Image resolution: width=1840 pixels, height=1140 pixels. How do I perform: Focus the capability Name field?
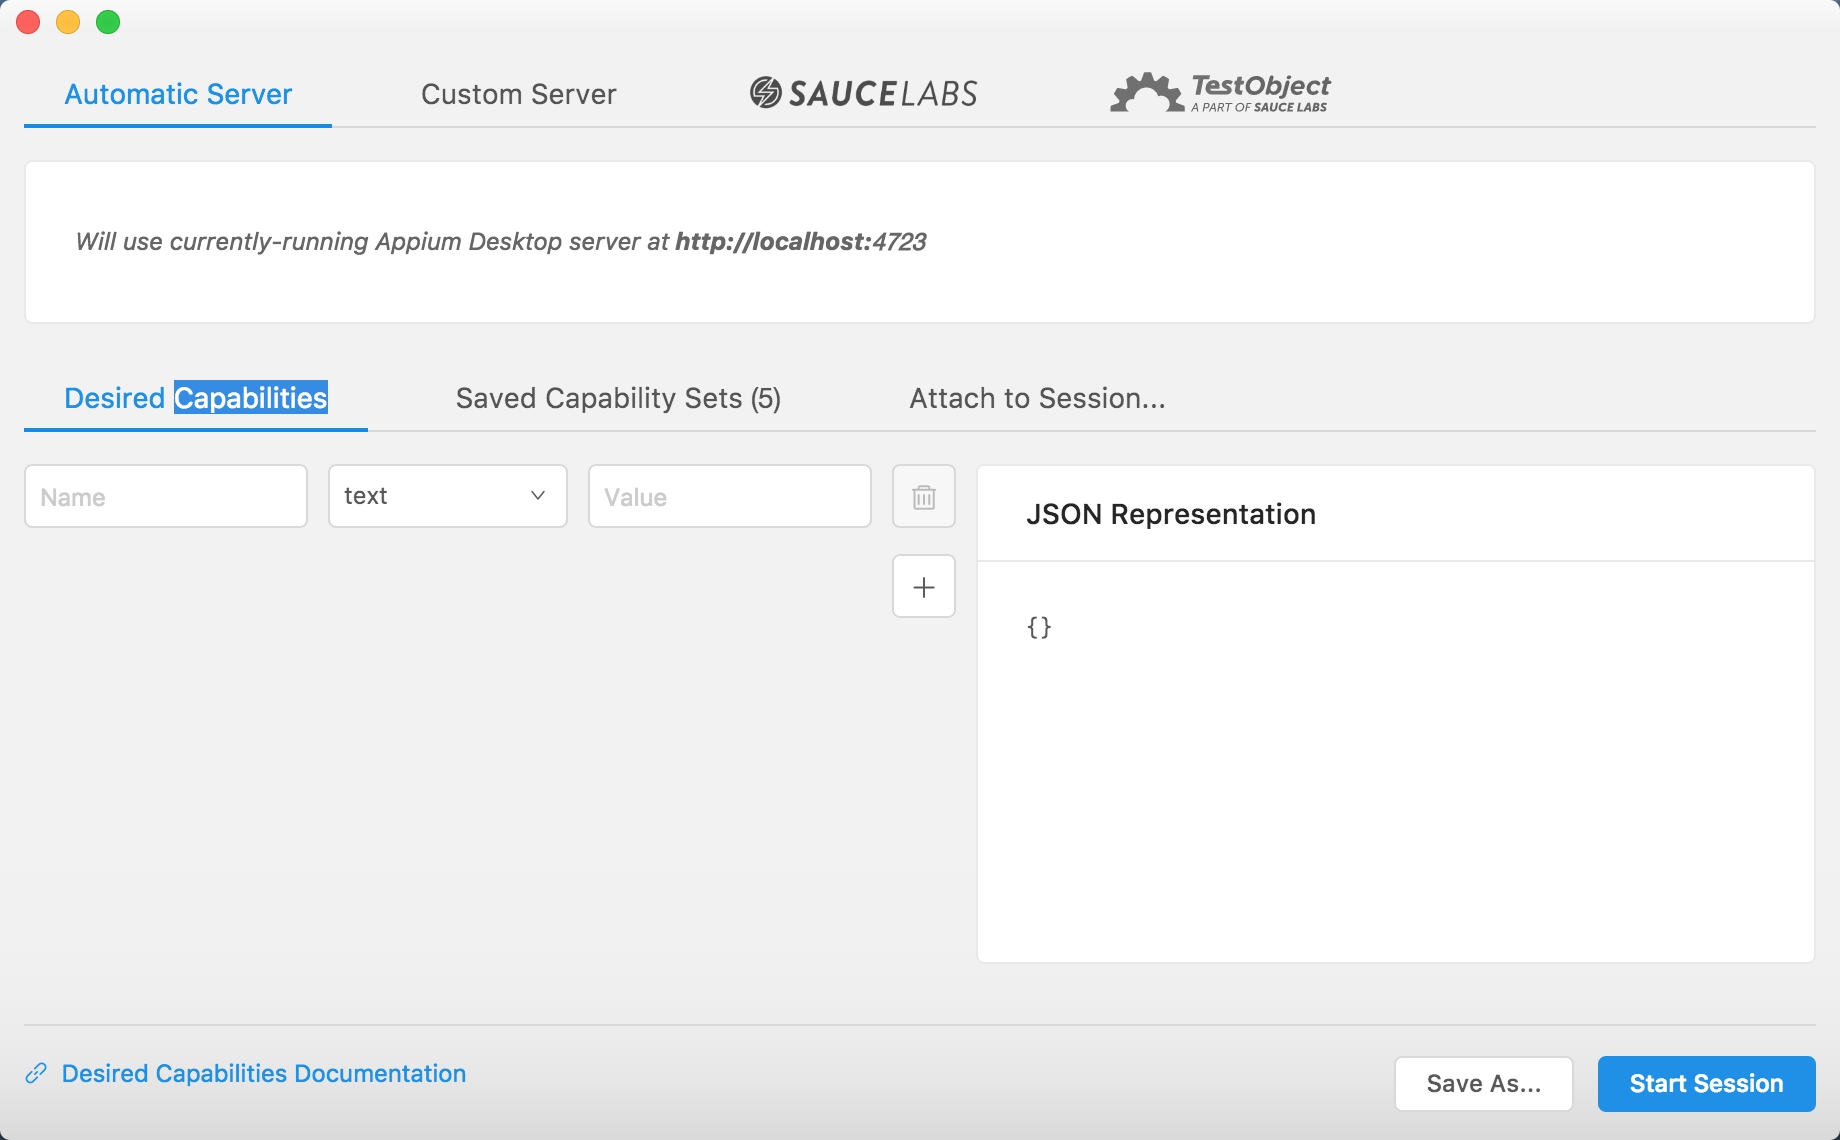tap(166, 496)
